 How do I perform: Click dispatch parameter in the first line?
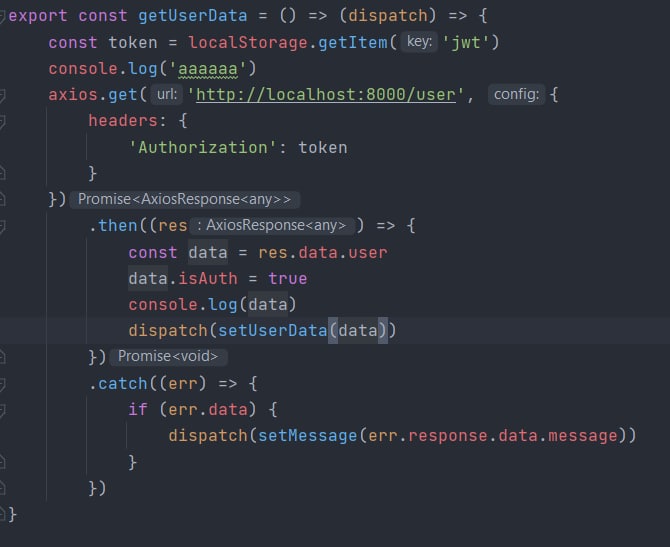pos(388,16)
